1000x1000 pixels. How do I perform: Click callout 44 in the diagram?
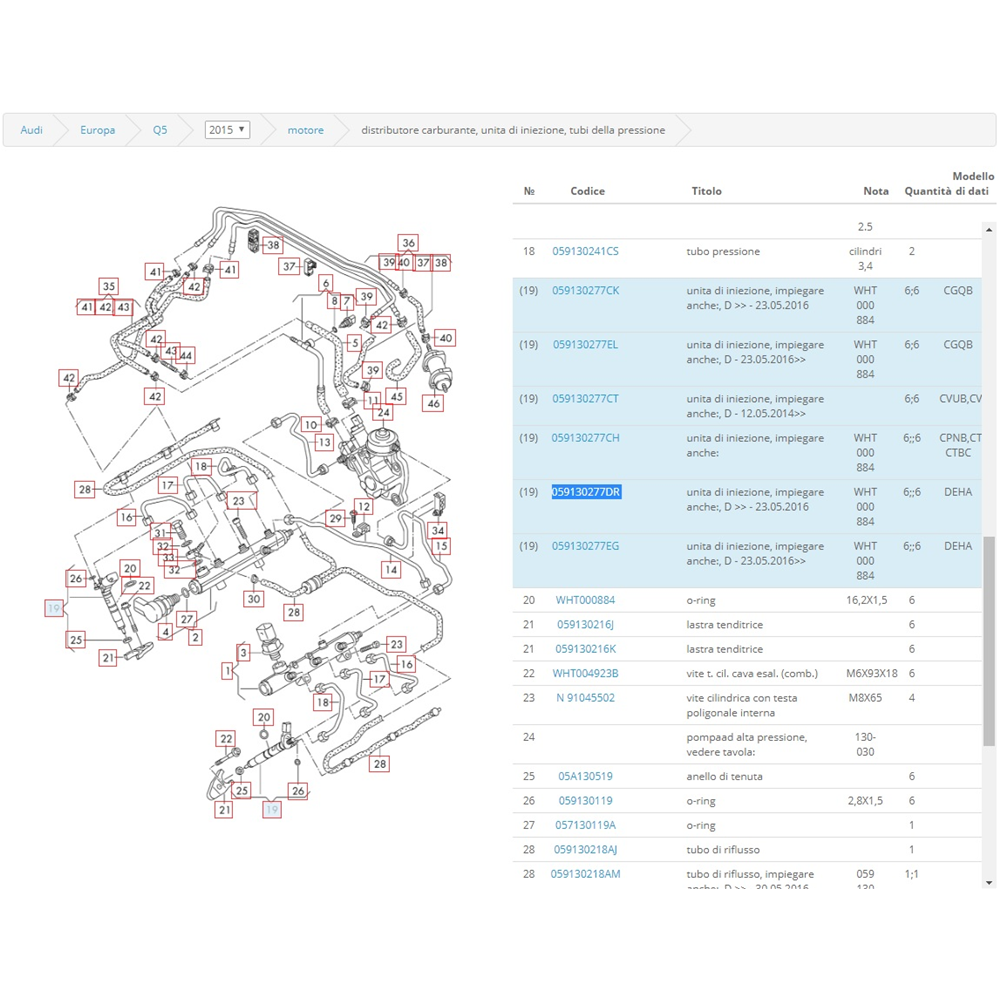pos(186,355)
